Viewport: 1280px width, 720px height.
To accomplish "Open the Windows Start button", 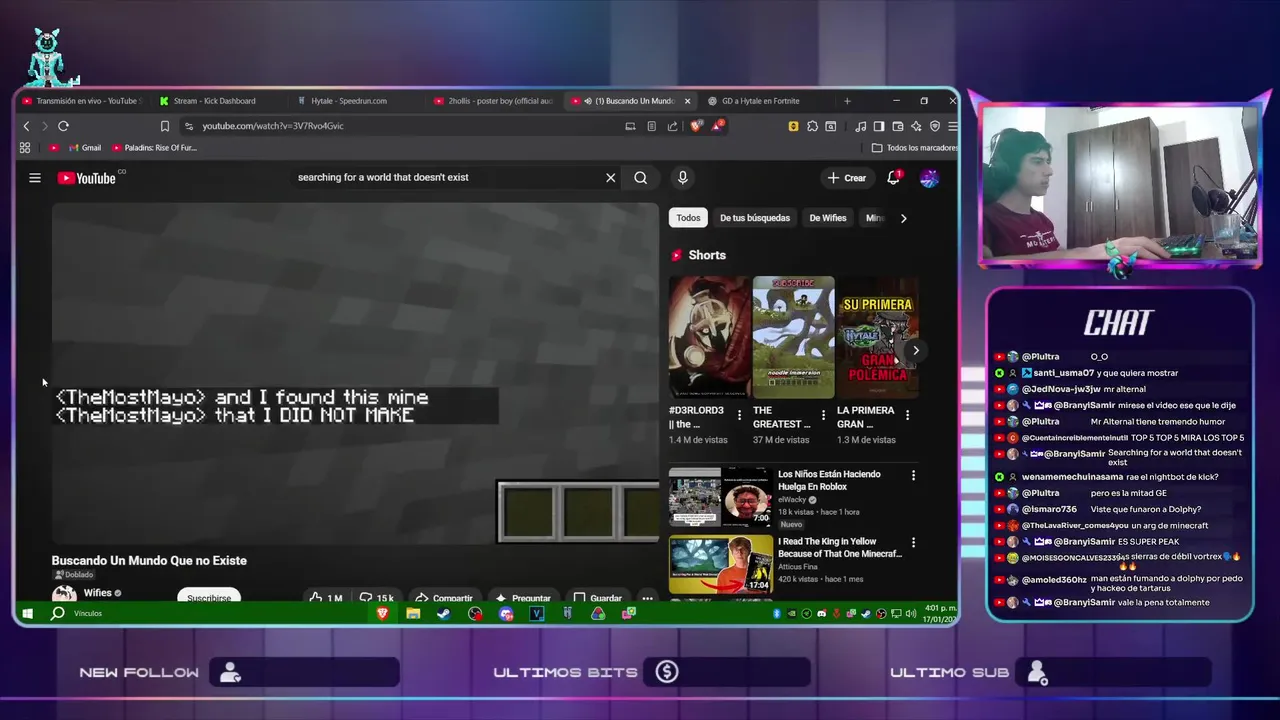I will click(28, 613).
